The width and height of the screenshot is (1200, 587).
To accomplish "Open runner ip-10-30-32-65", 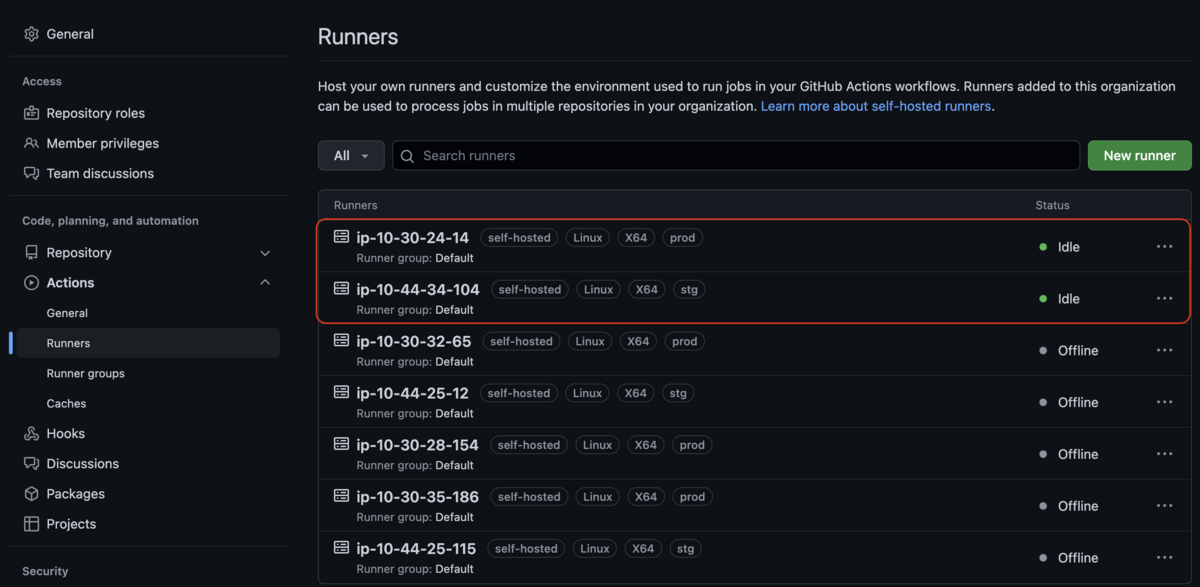I will [414, 341].
